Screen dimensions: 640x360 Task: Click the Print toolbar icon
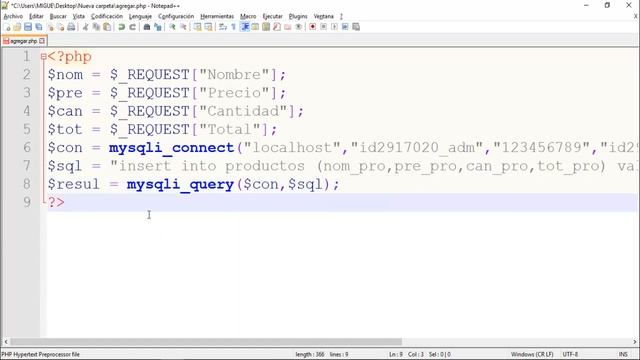(x=71, y=27)
